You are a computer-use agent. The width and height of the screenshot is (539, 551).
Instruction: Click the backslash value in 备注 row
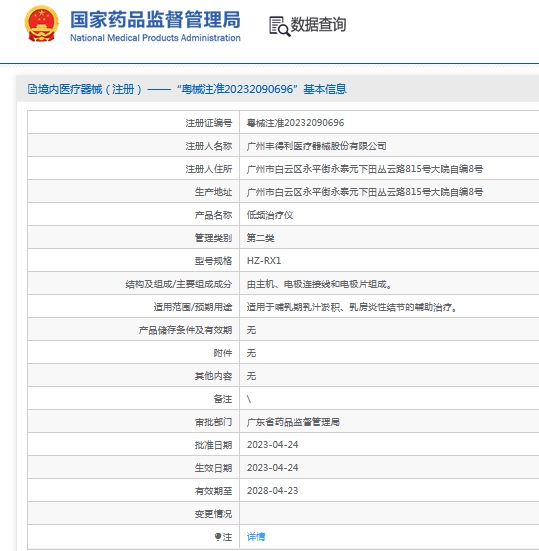(x=249, y=399)
